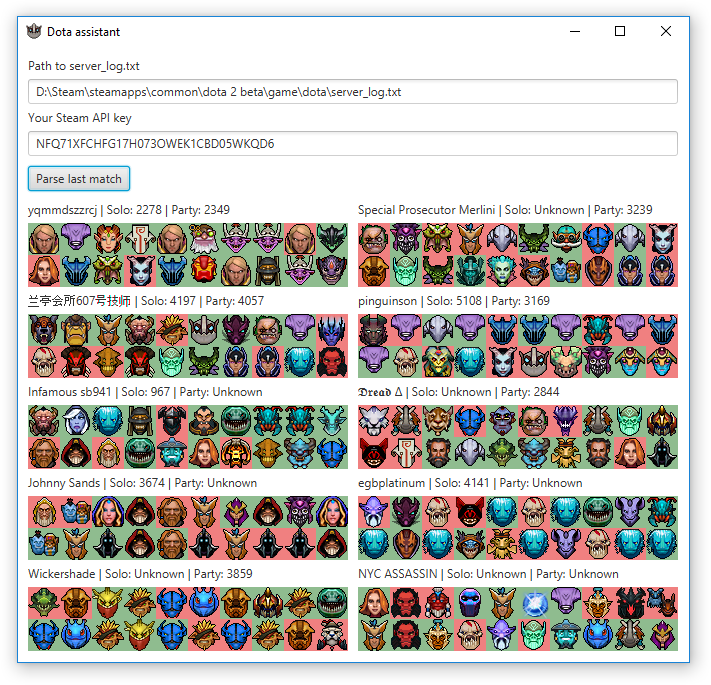Select Queen of Pain icon in yqmmdszzrcj's matches
Viewport: 711px width, 685px height.
pos(140,271)
